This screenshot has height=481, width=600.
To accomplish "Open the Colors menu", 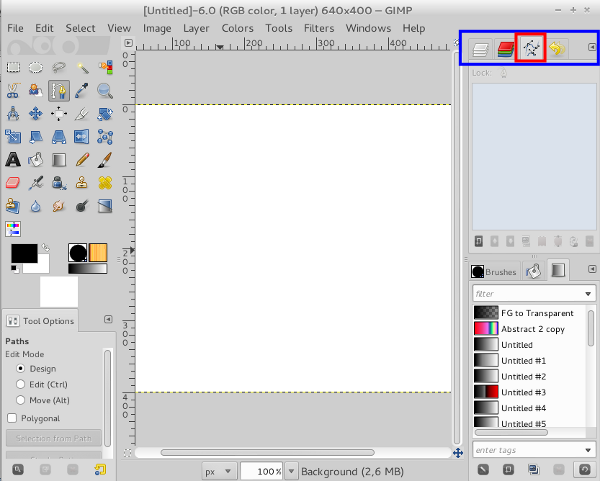I will (x=237, y=28).
